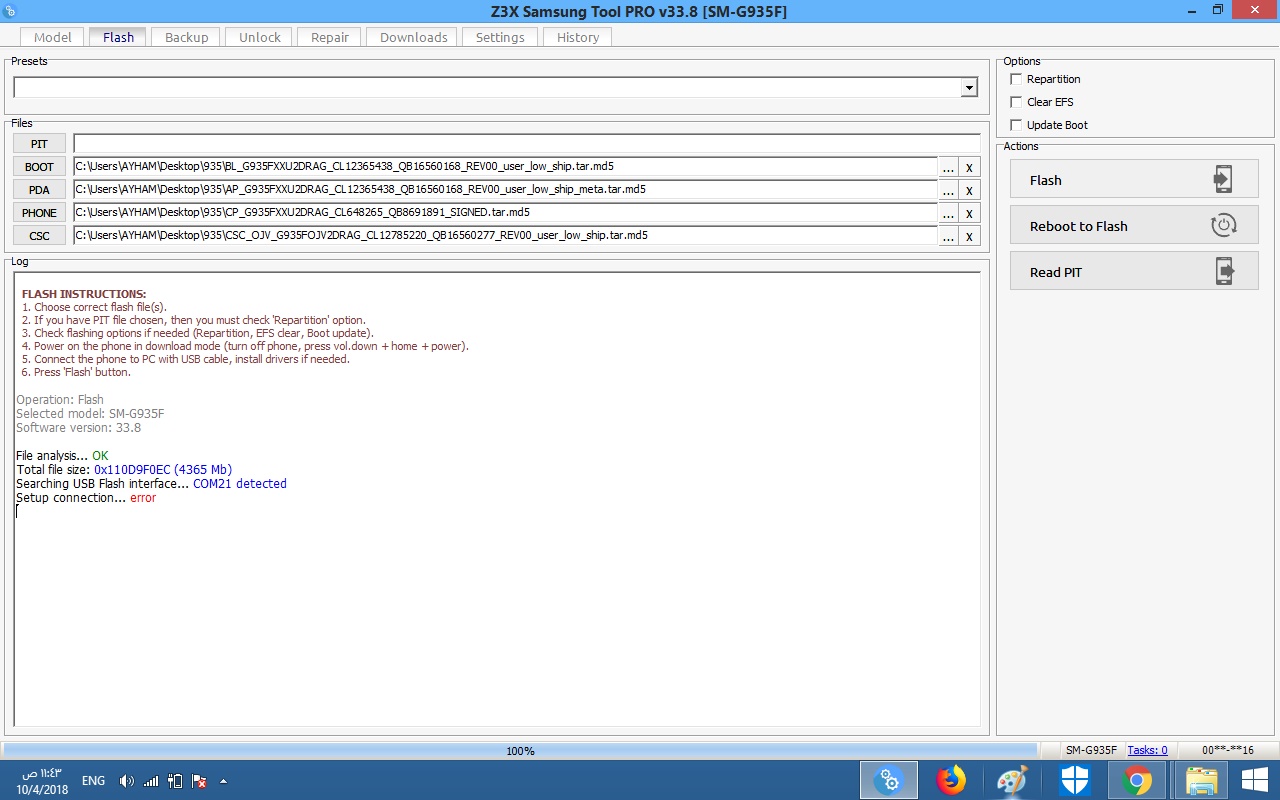The width and height of the screenshot is (1280, 800).
Task: Click the Reboot to Flash button
Action: click(x=1134, y=225)
